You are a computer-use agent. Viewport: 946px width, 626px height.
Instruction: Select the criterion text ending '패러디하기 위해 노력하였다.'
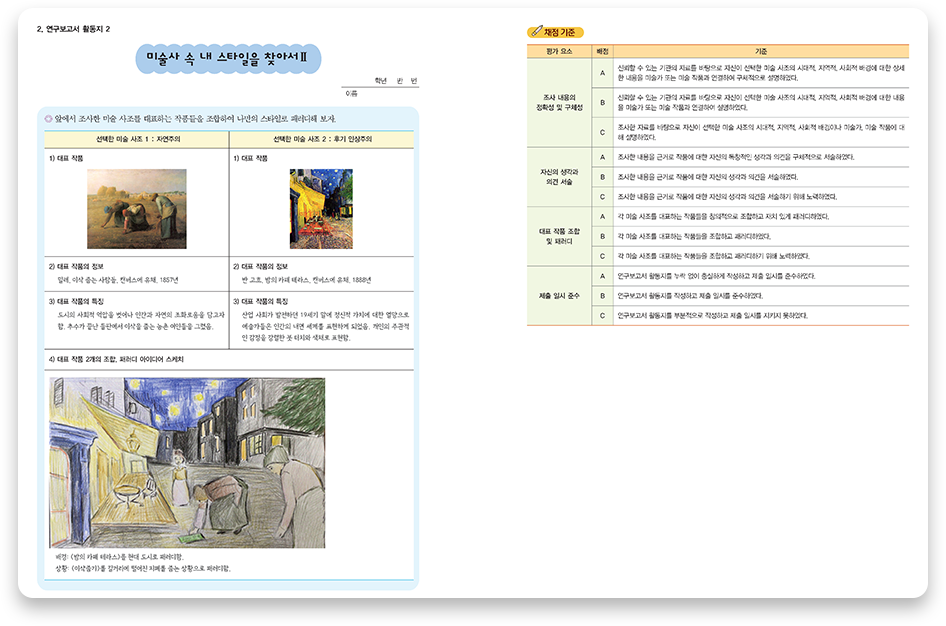(713, 256)
